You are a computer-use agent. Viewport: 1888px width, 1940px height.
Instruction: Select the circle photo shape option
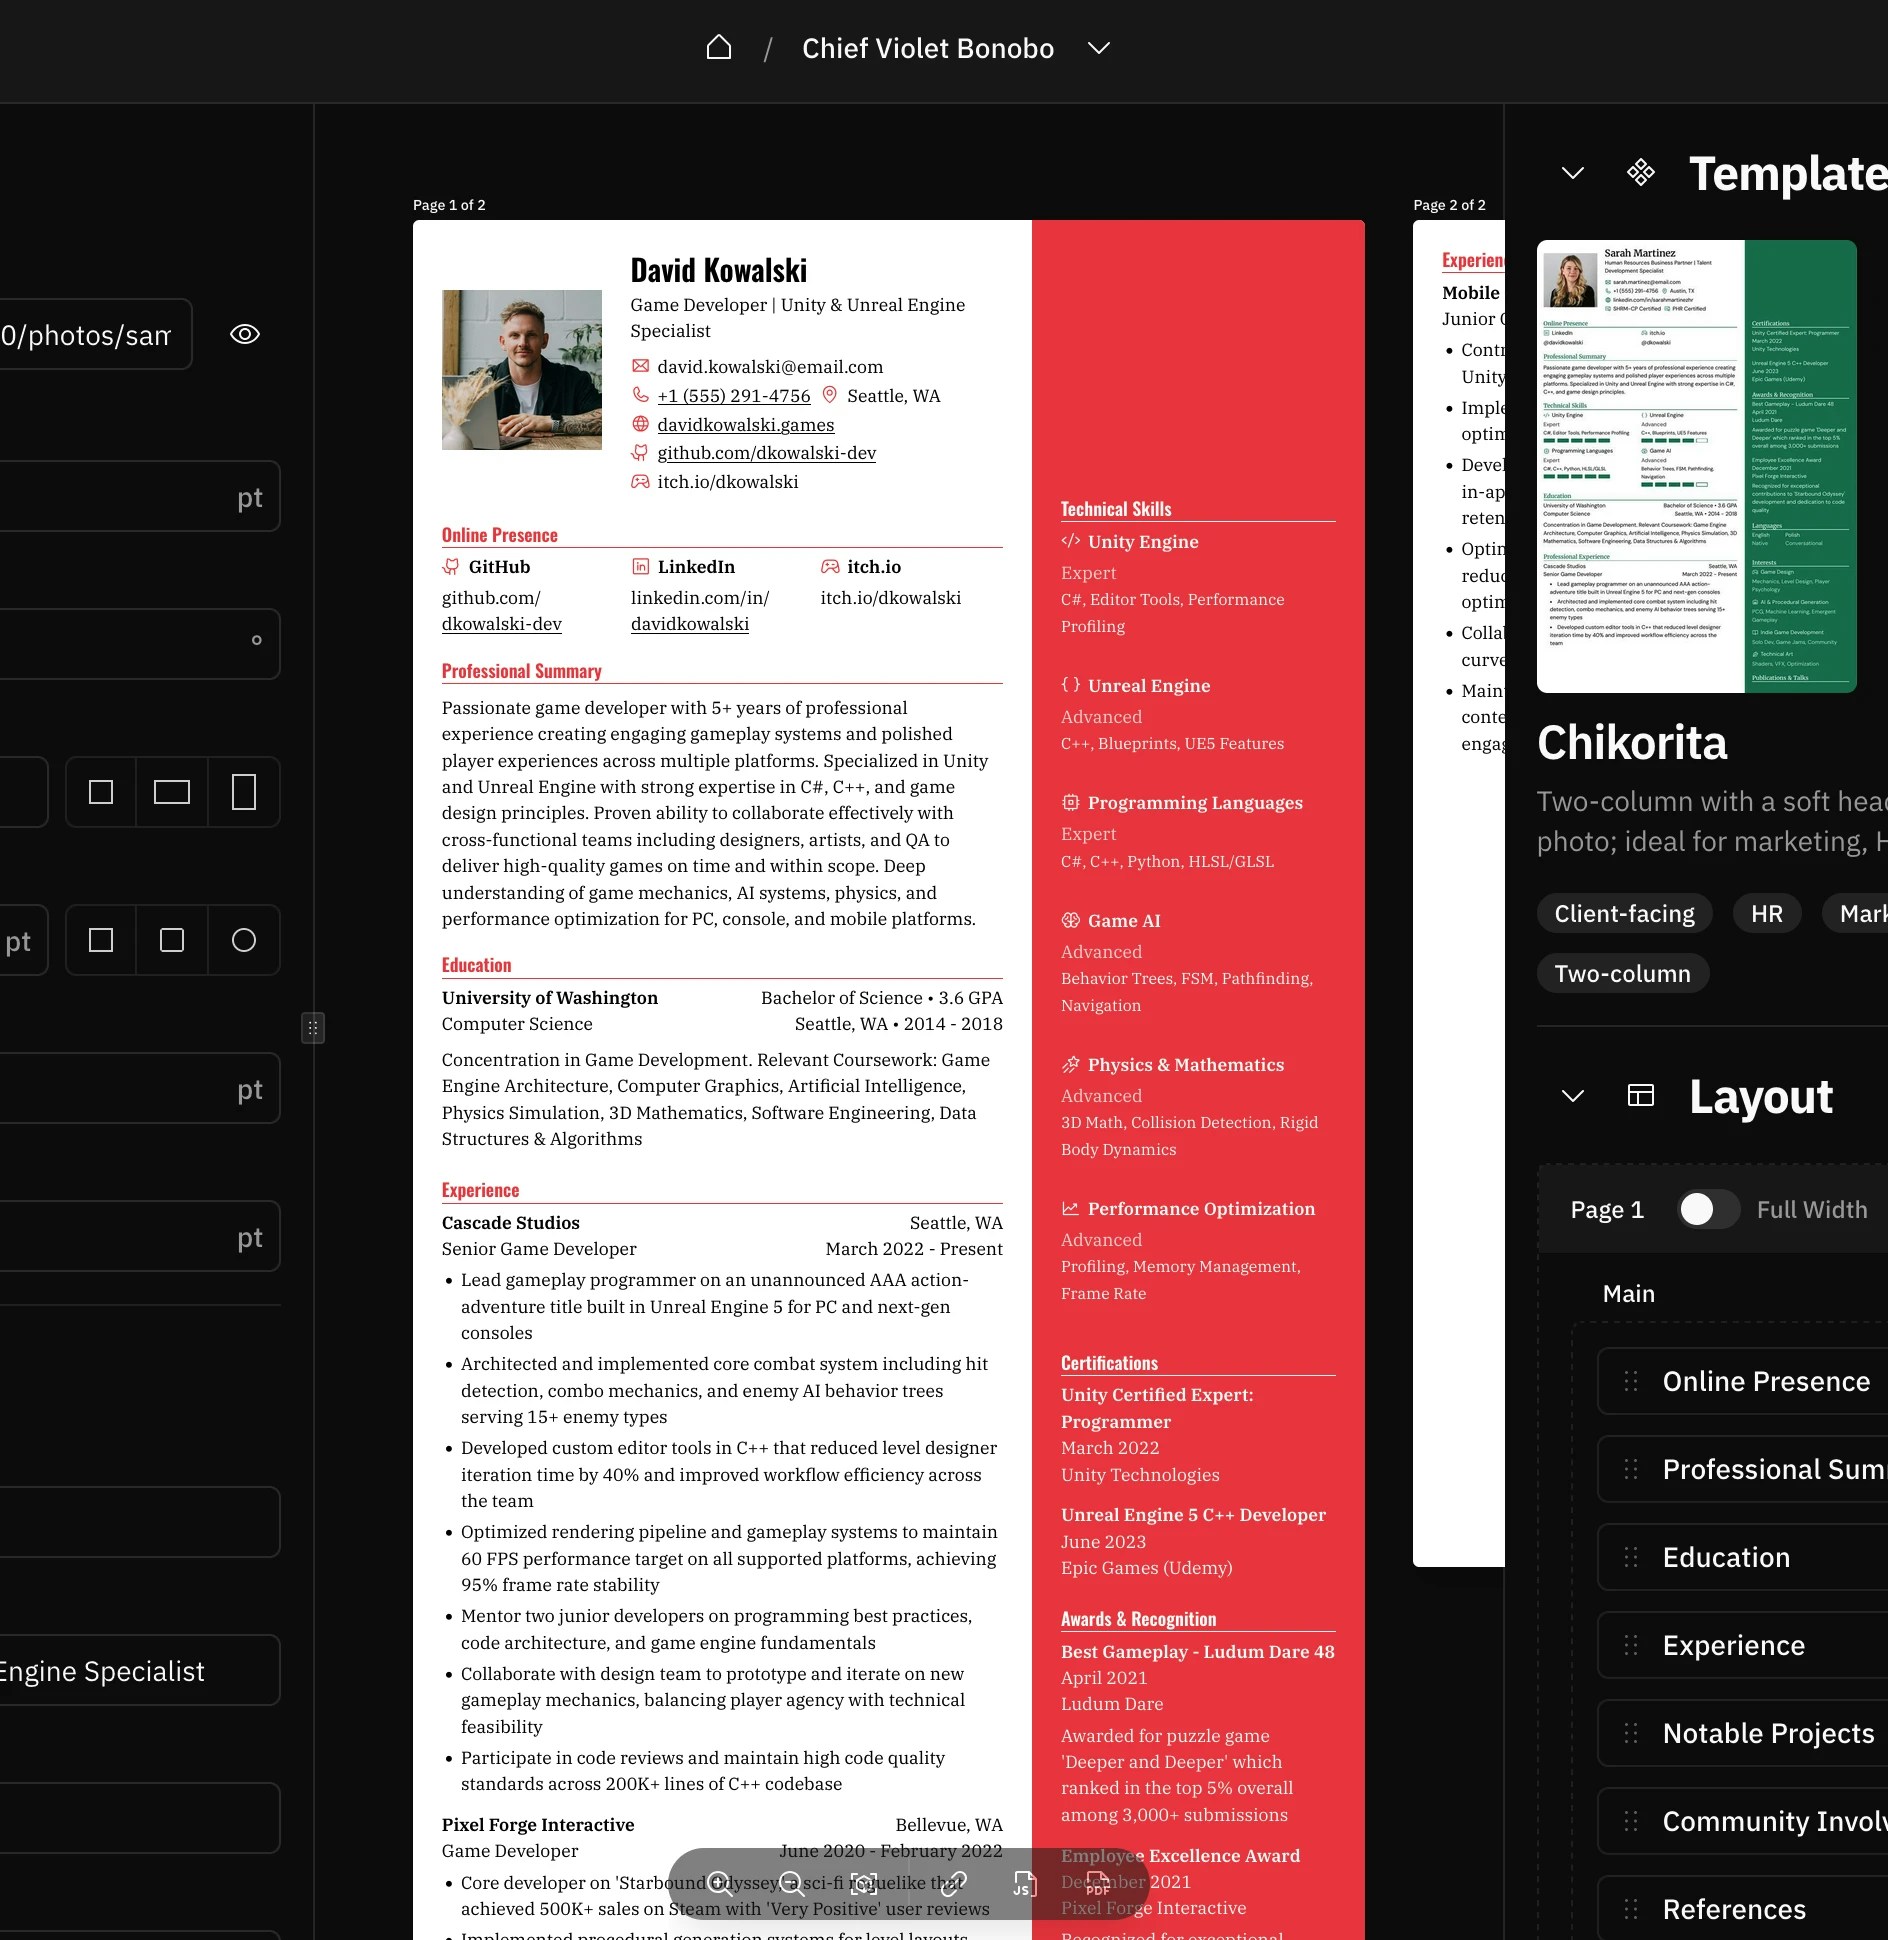243,940
